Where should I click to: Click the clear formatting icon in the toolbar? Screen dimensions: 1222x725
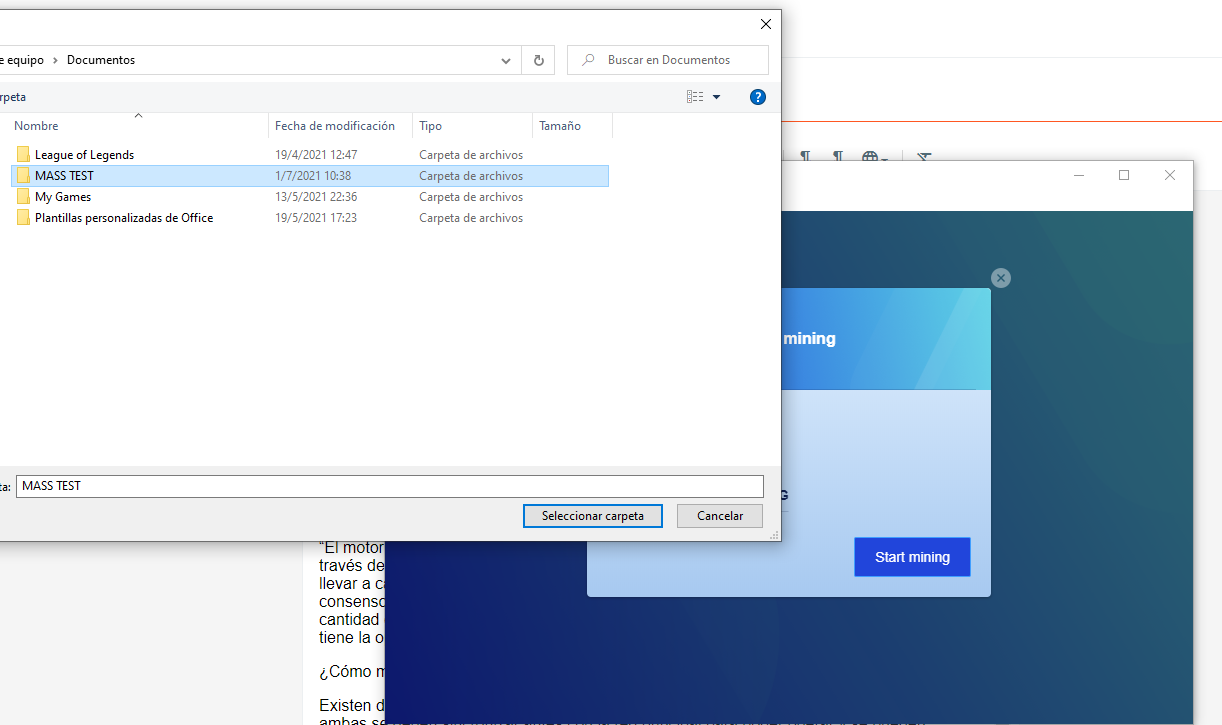(x=924, y=158)
